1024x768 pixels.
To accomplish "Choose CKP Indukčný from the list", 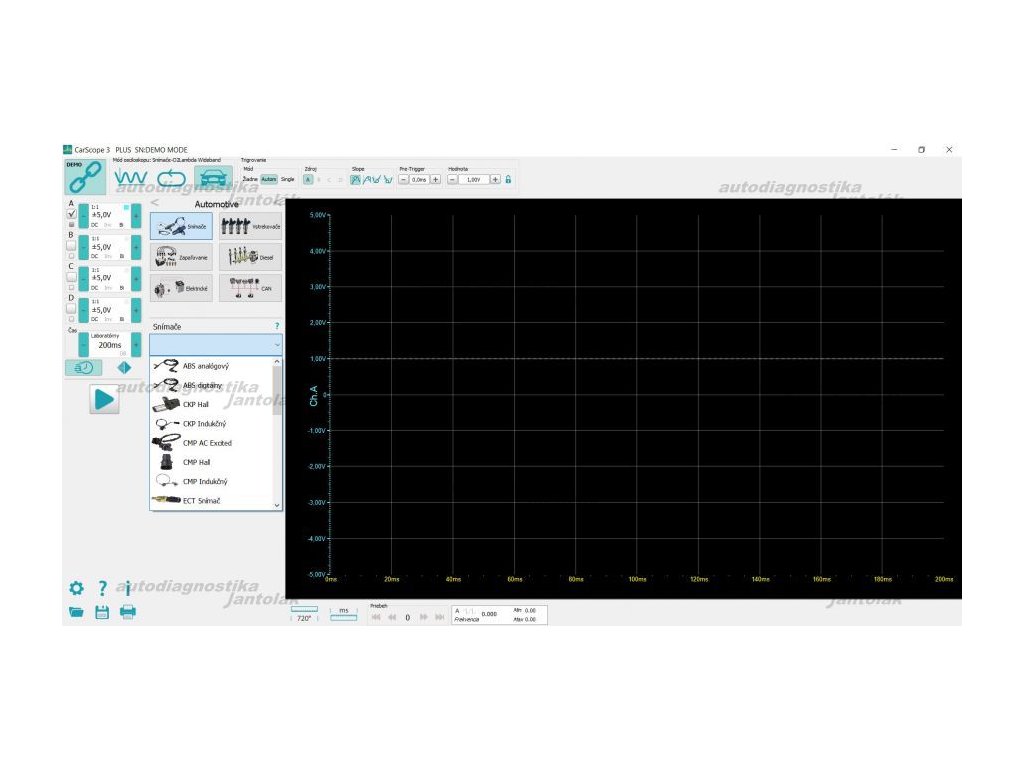I will (x=211, y=424).
